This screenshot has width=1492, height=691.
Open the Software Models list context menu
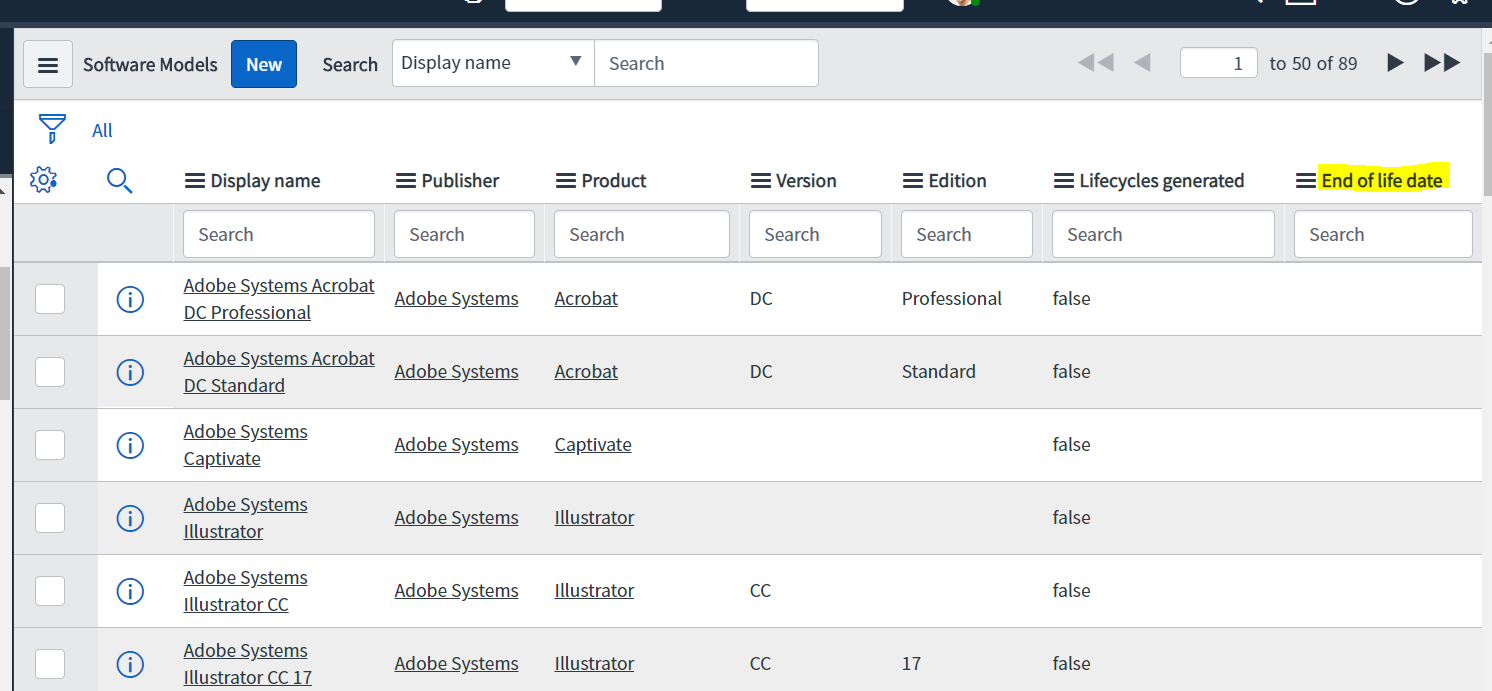(x=48, y=65)
